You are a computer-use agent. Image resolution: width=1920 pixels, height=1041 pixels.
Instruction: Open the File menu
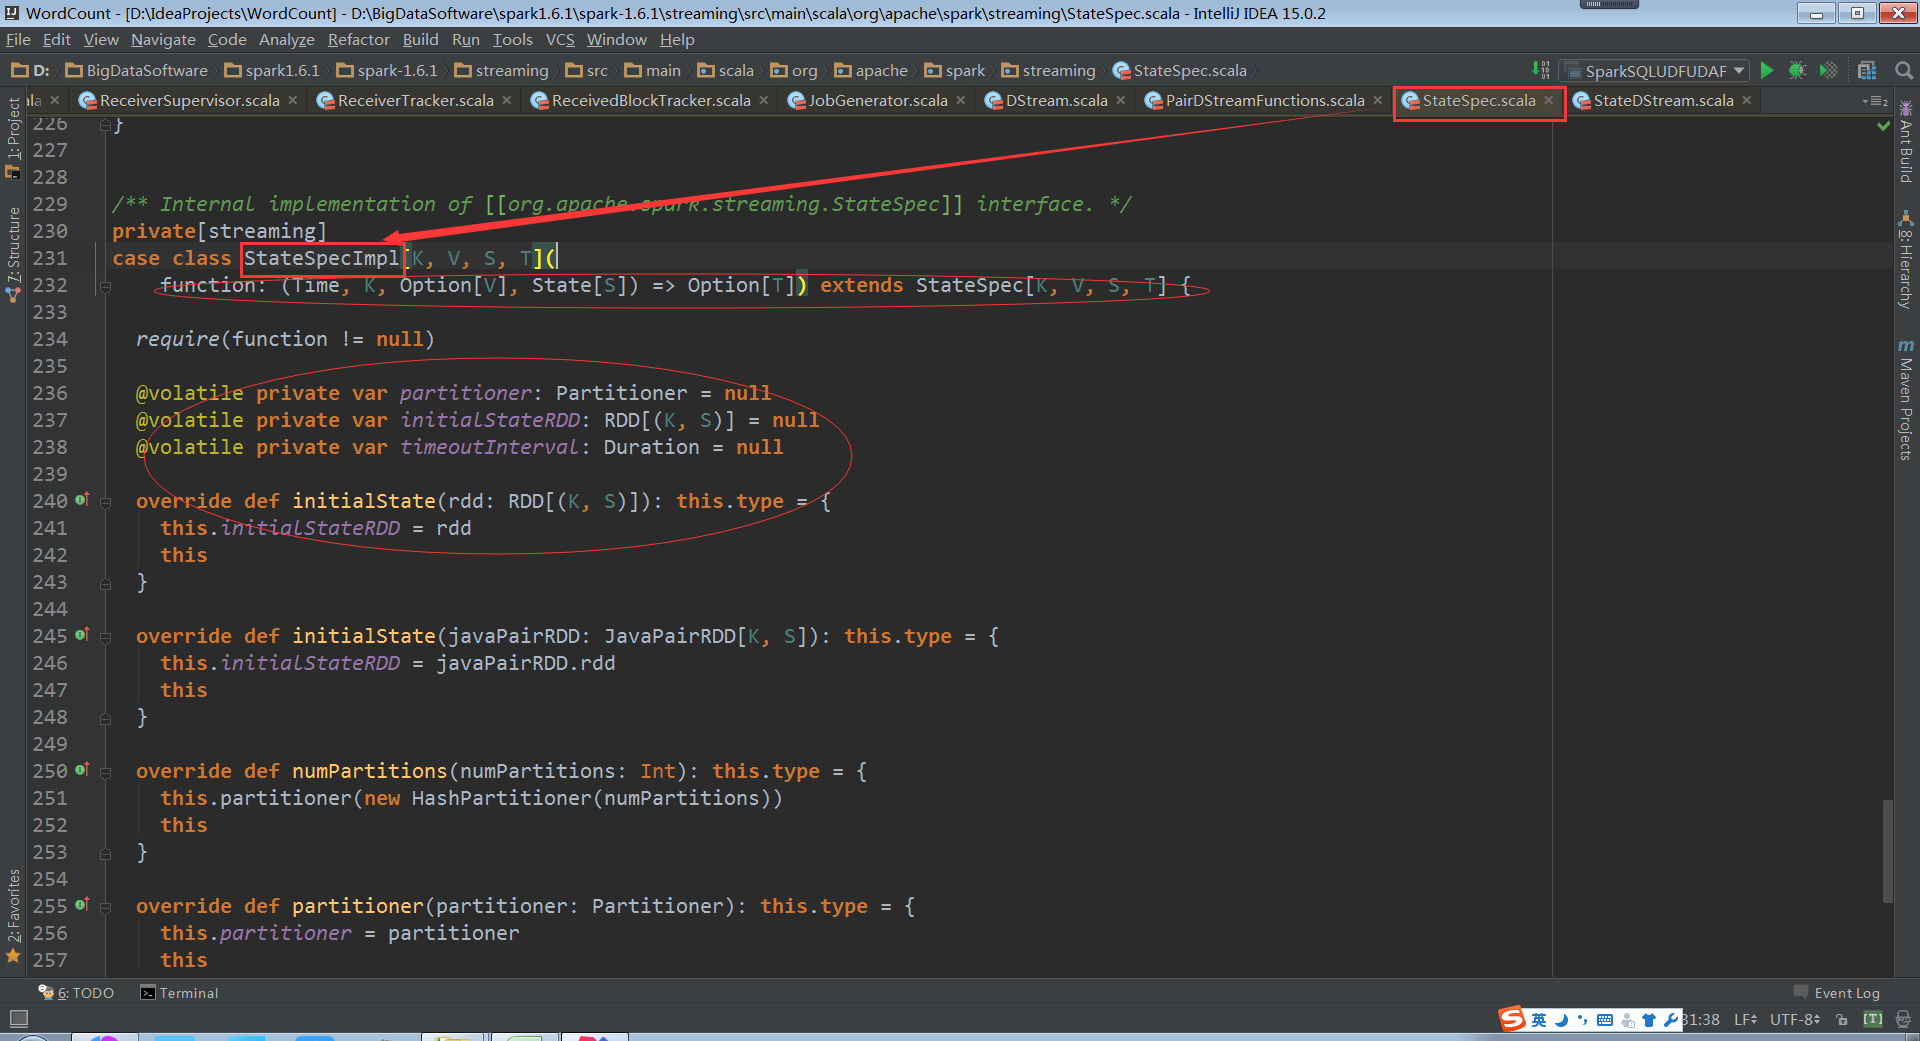click(x=18, y=39)
